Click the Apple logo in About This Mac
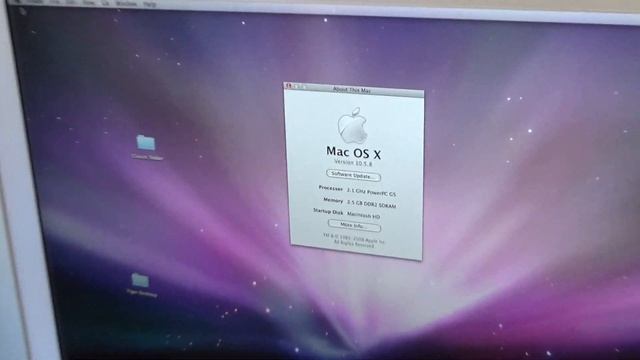 [353, 126]
